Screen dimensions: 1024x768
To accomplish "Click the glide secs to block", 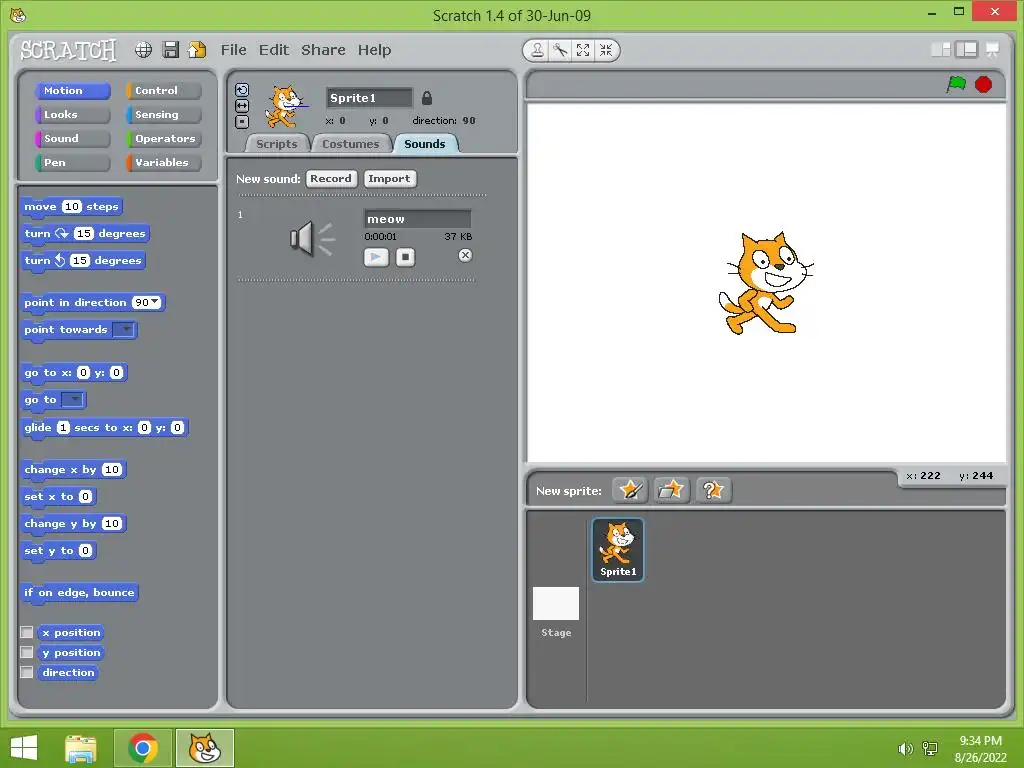I will click(x=104, y=428).
